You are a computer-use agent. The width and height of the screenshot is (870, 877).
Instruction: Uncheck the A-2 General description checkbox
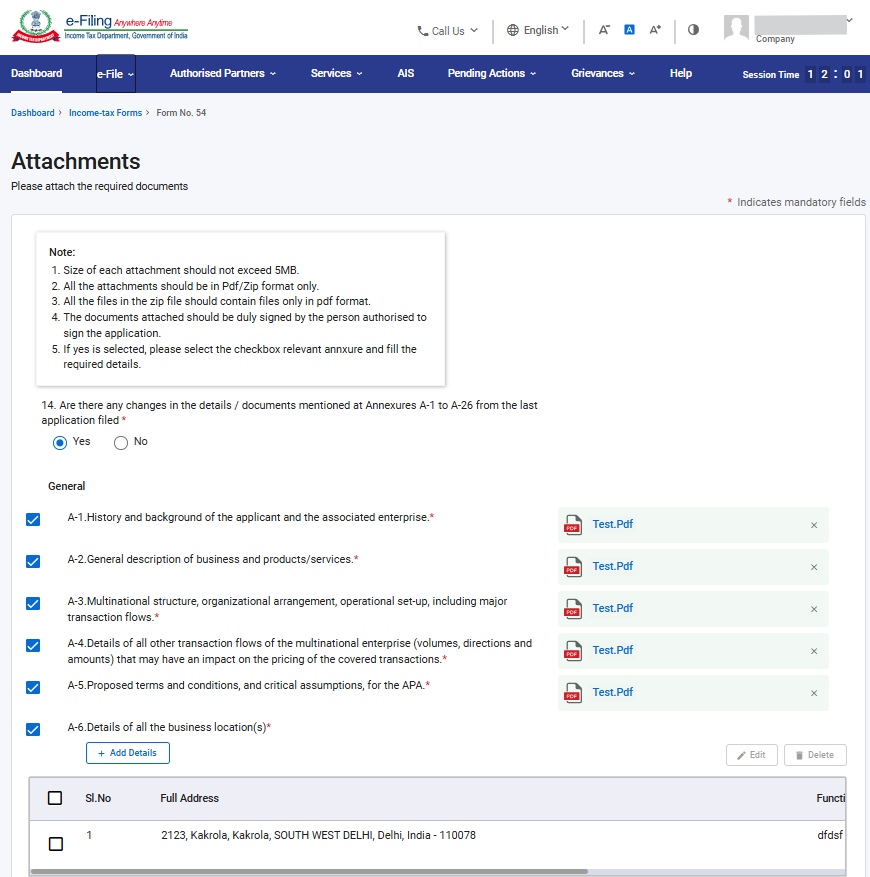tap(33, 561)
